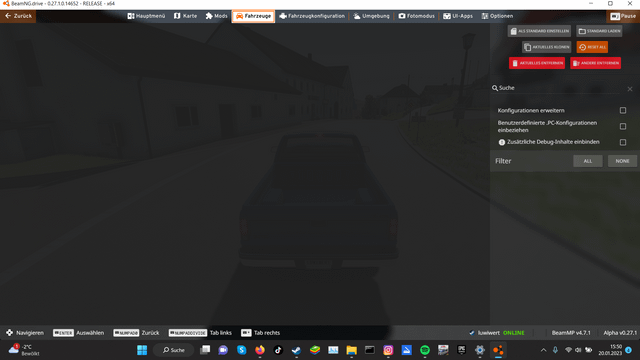This screenshot has width=640, height=360.
Task: Open Steam from the taskbar
Action: [x=296, y=350]
